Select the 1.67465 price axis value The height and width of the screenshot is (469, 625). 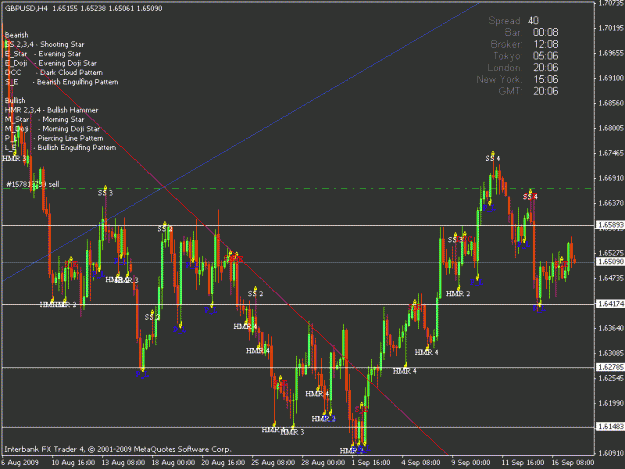611,153
